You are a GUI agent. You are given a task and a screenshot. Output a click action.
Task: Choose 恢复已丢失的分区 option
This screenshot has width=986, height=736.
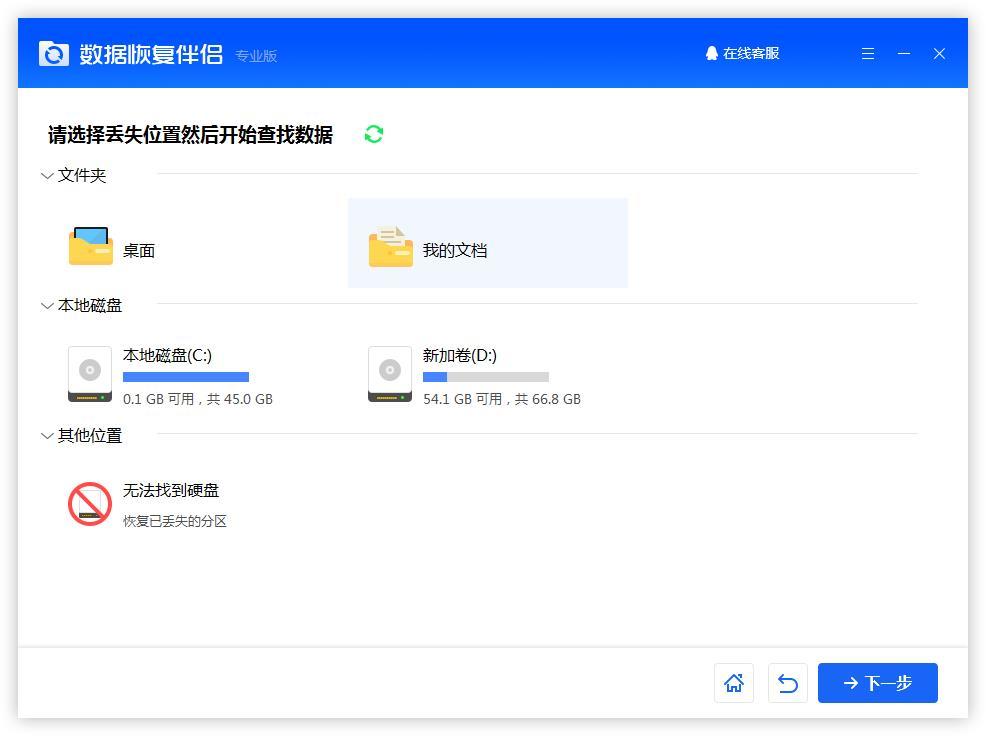point(175,520)
